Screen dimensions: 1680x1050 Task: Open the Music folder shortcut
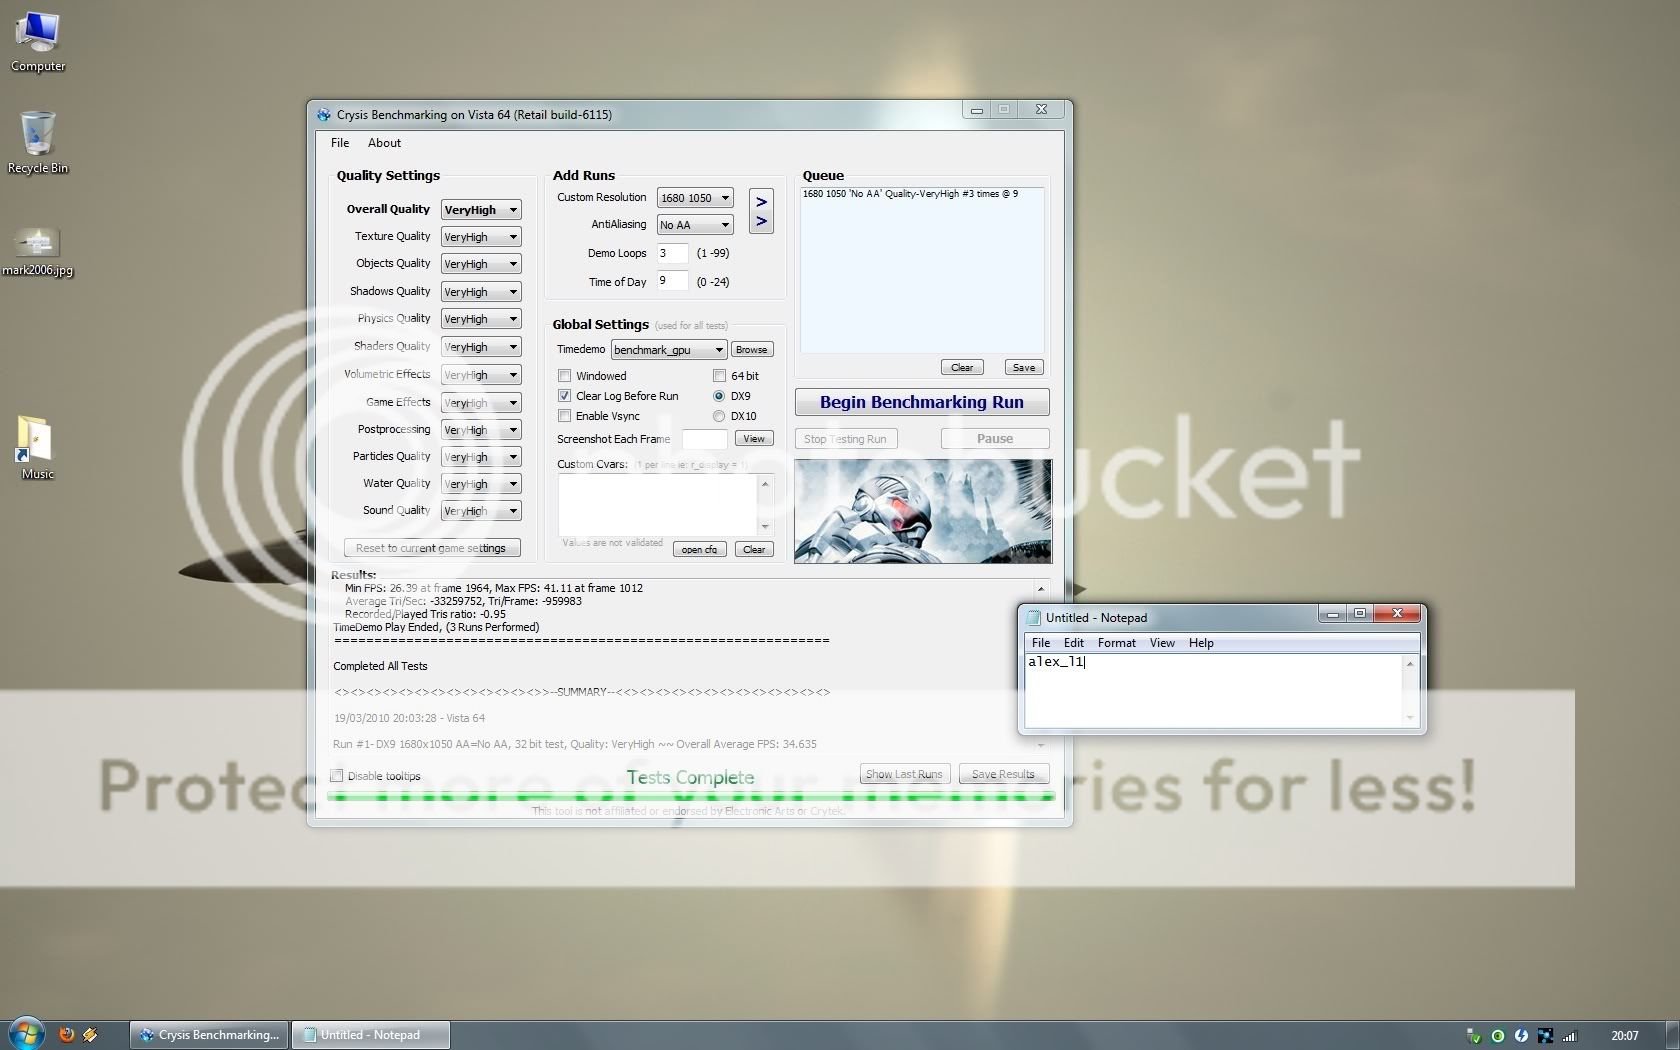pos(36,447)
